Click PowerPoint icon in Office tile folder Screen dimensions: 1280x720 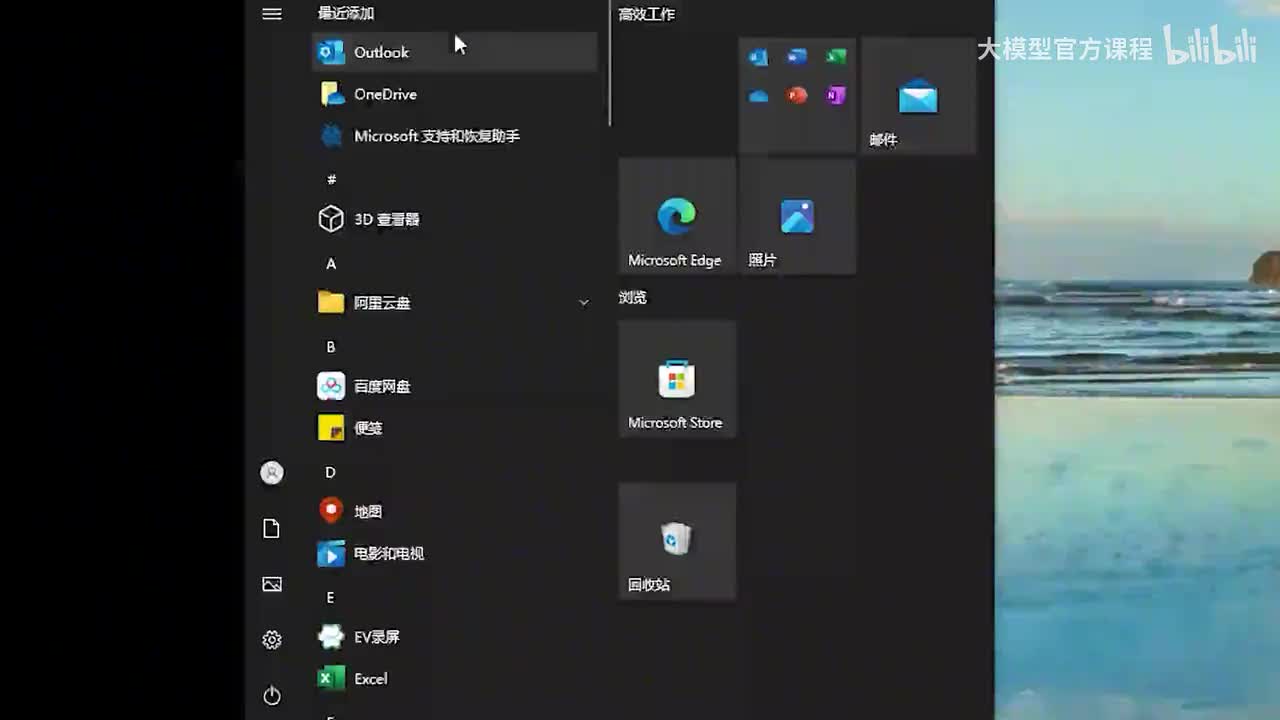coord(797,96)
